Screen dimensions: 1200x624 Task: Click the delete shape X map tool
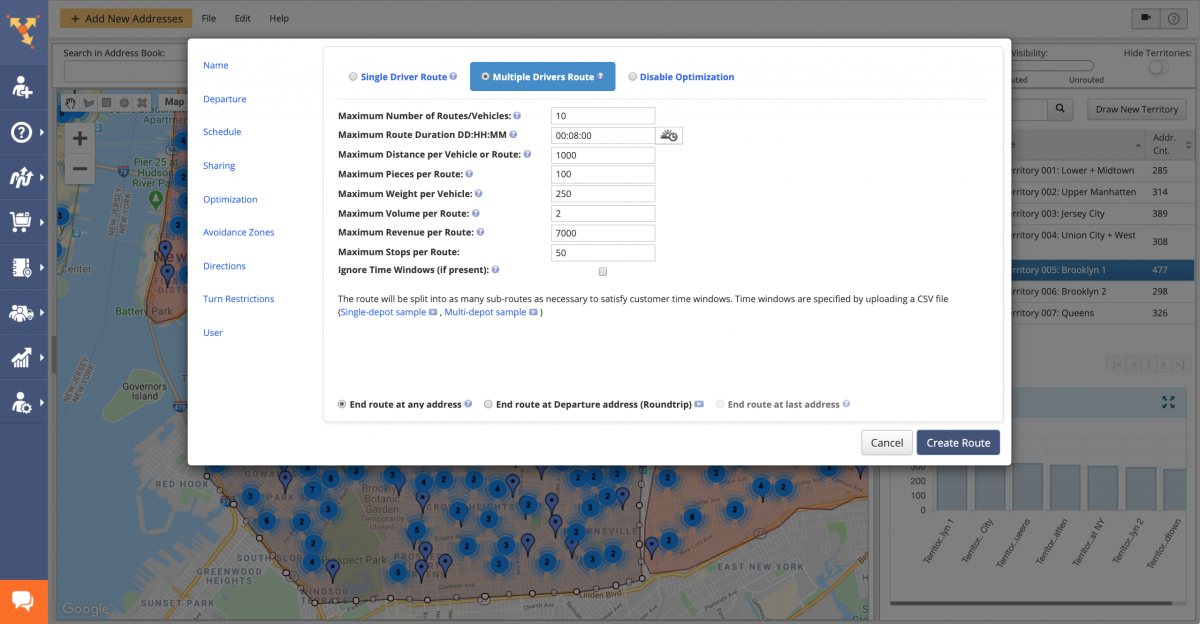click(142, 102)
